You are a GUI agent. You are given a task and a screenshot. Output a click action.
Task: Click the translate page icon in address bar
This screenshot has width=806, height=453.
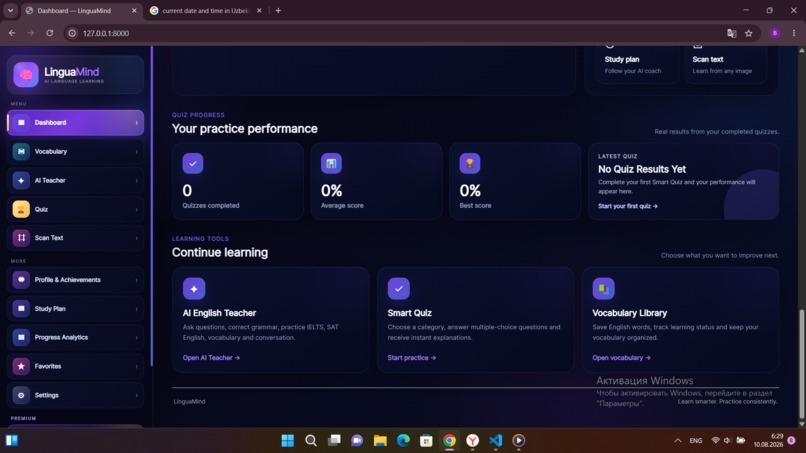[x=731, y=33]
